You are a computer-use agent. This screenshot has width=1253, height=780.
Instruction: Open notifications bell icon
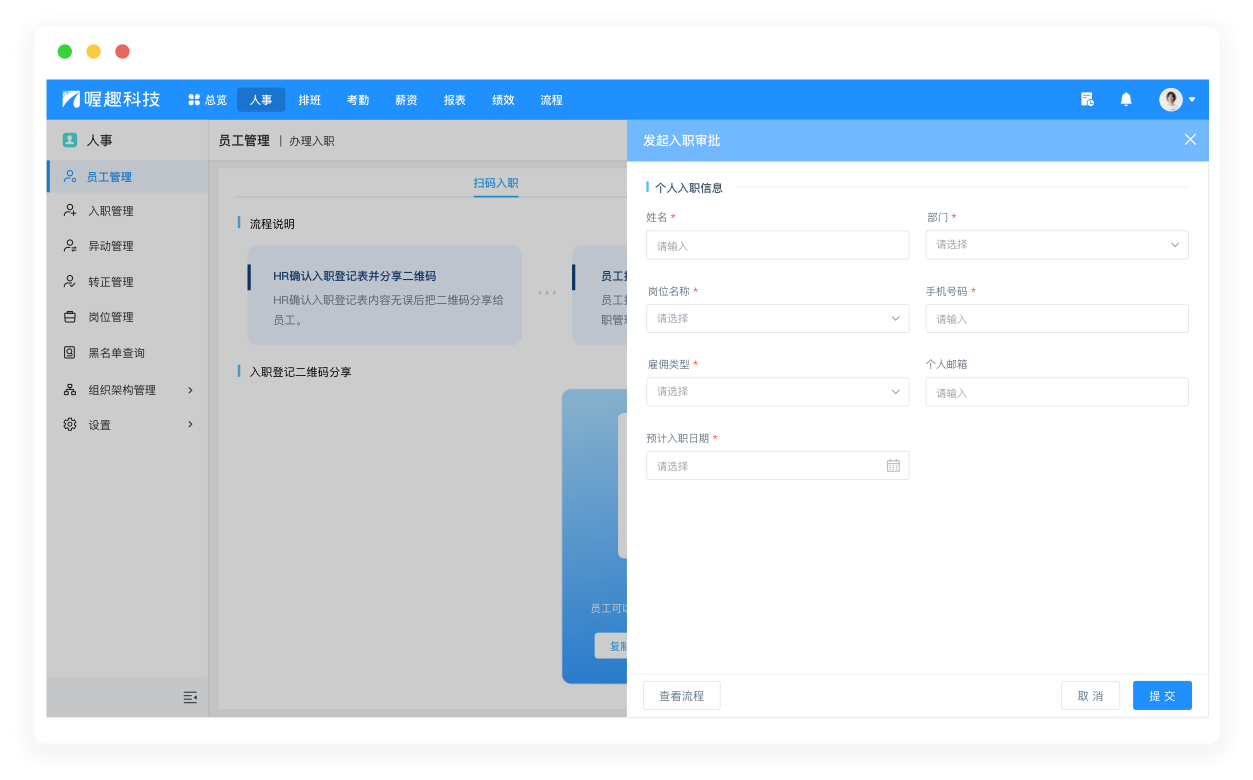pyautogui.click(x=1126, y=99)
